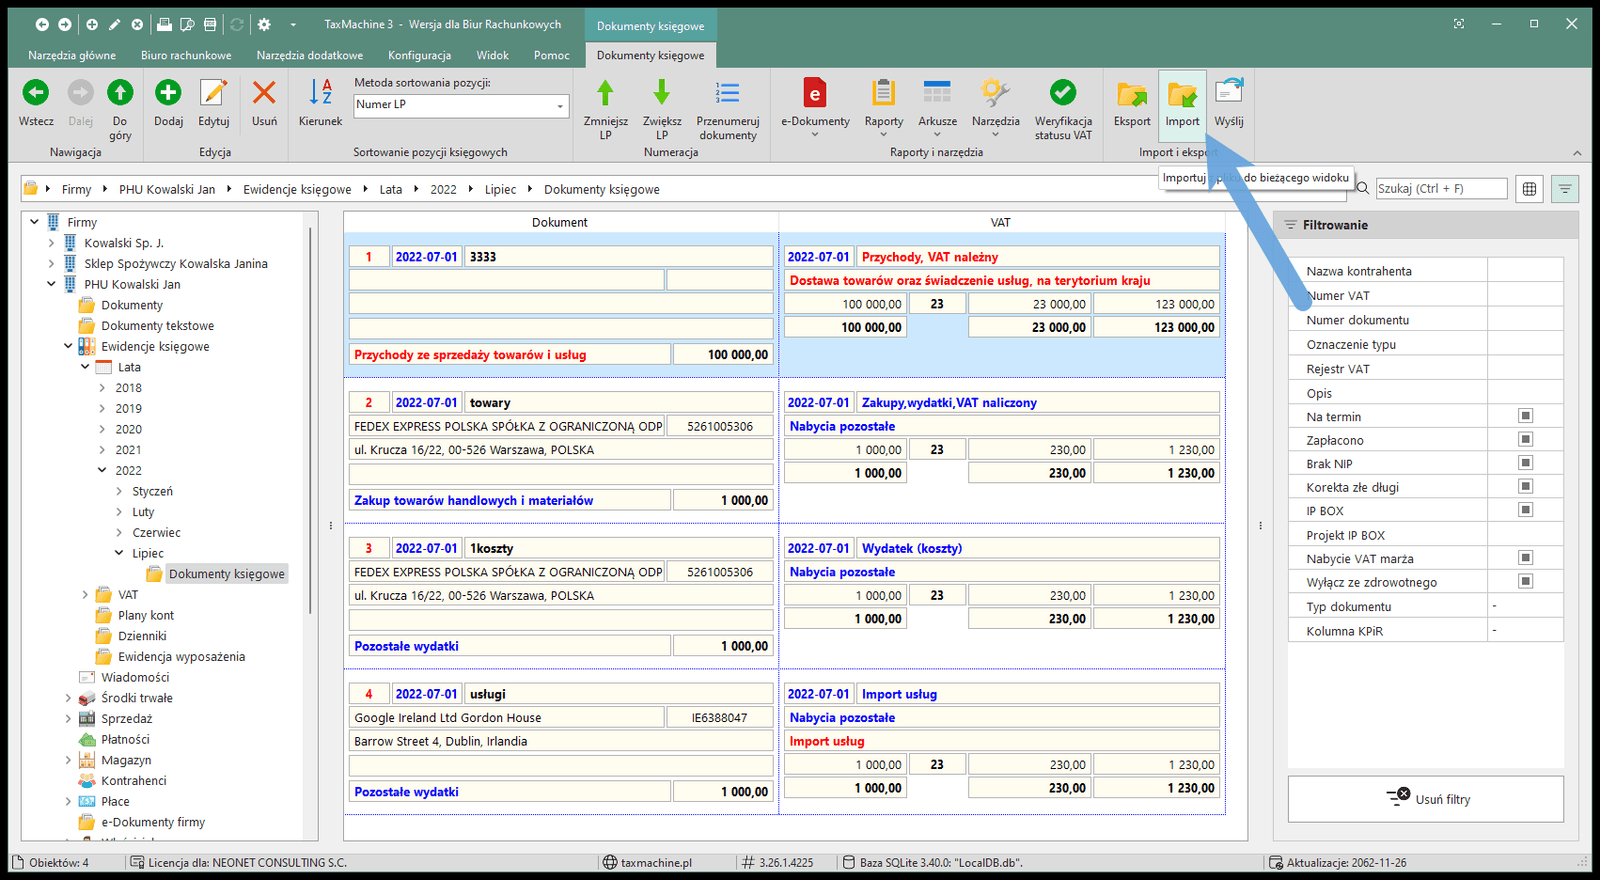
Task: Click the red Usuń delete icon
Action: (x=264, y=94)
